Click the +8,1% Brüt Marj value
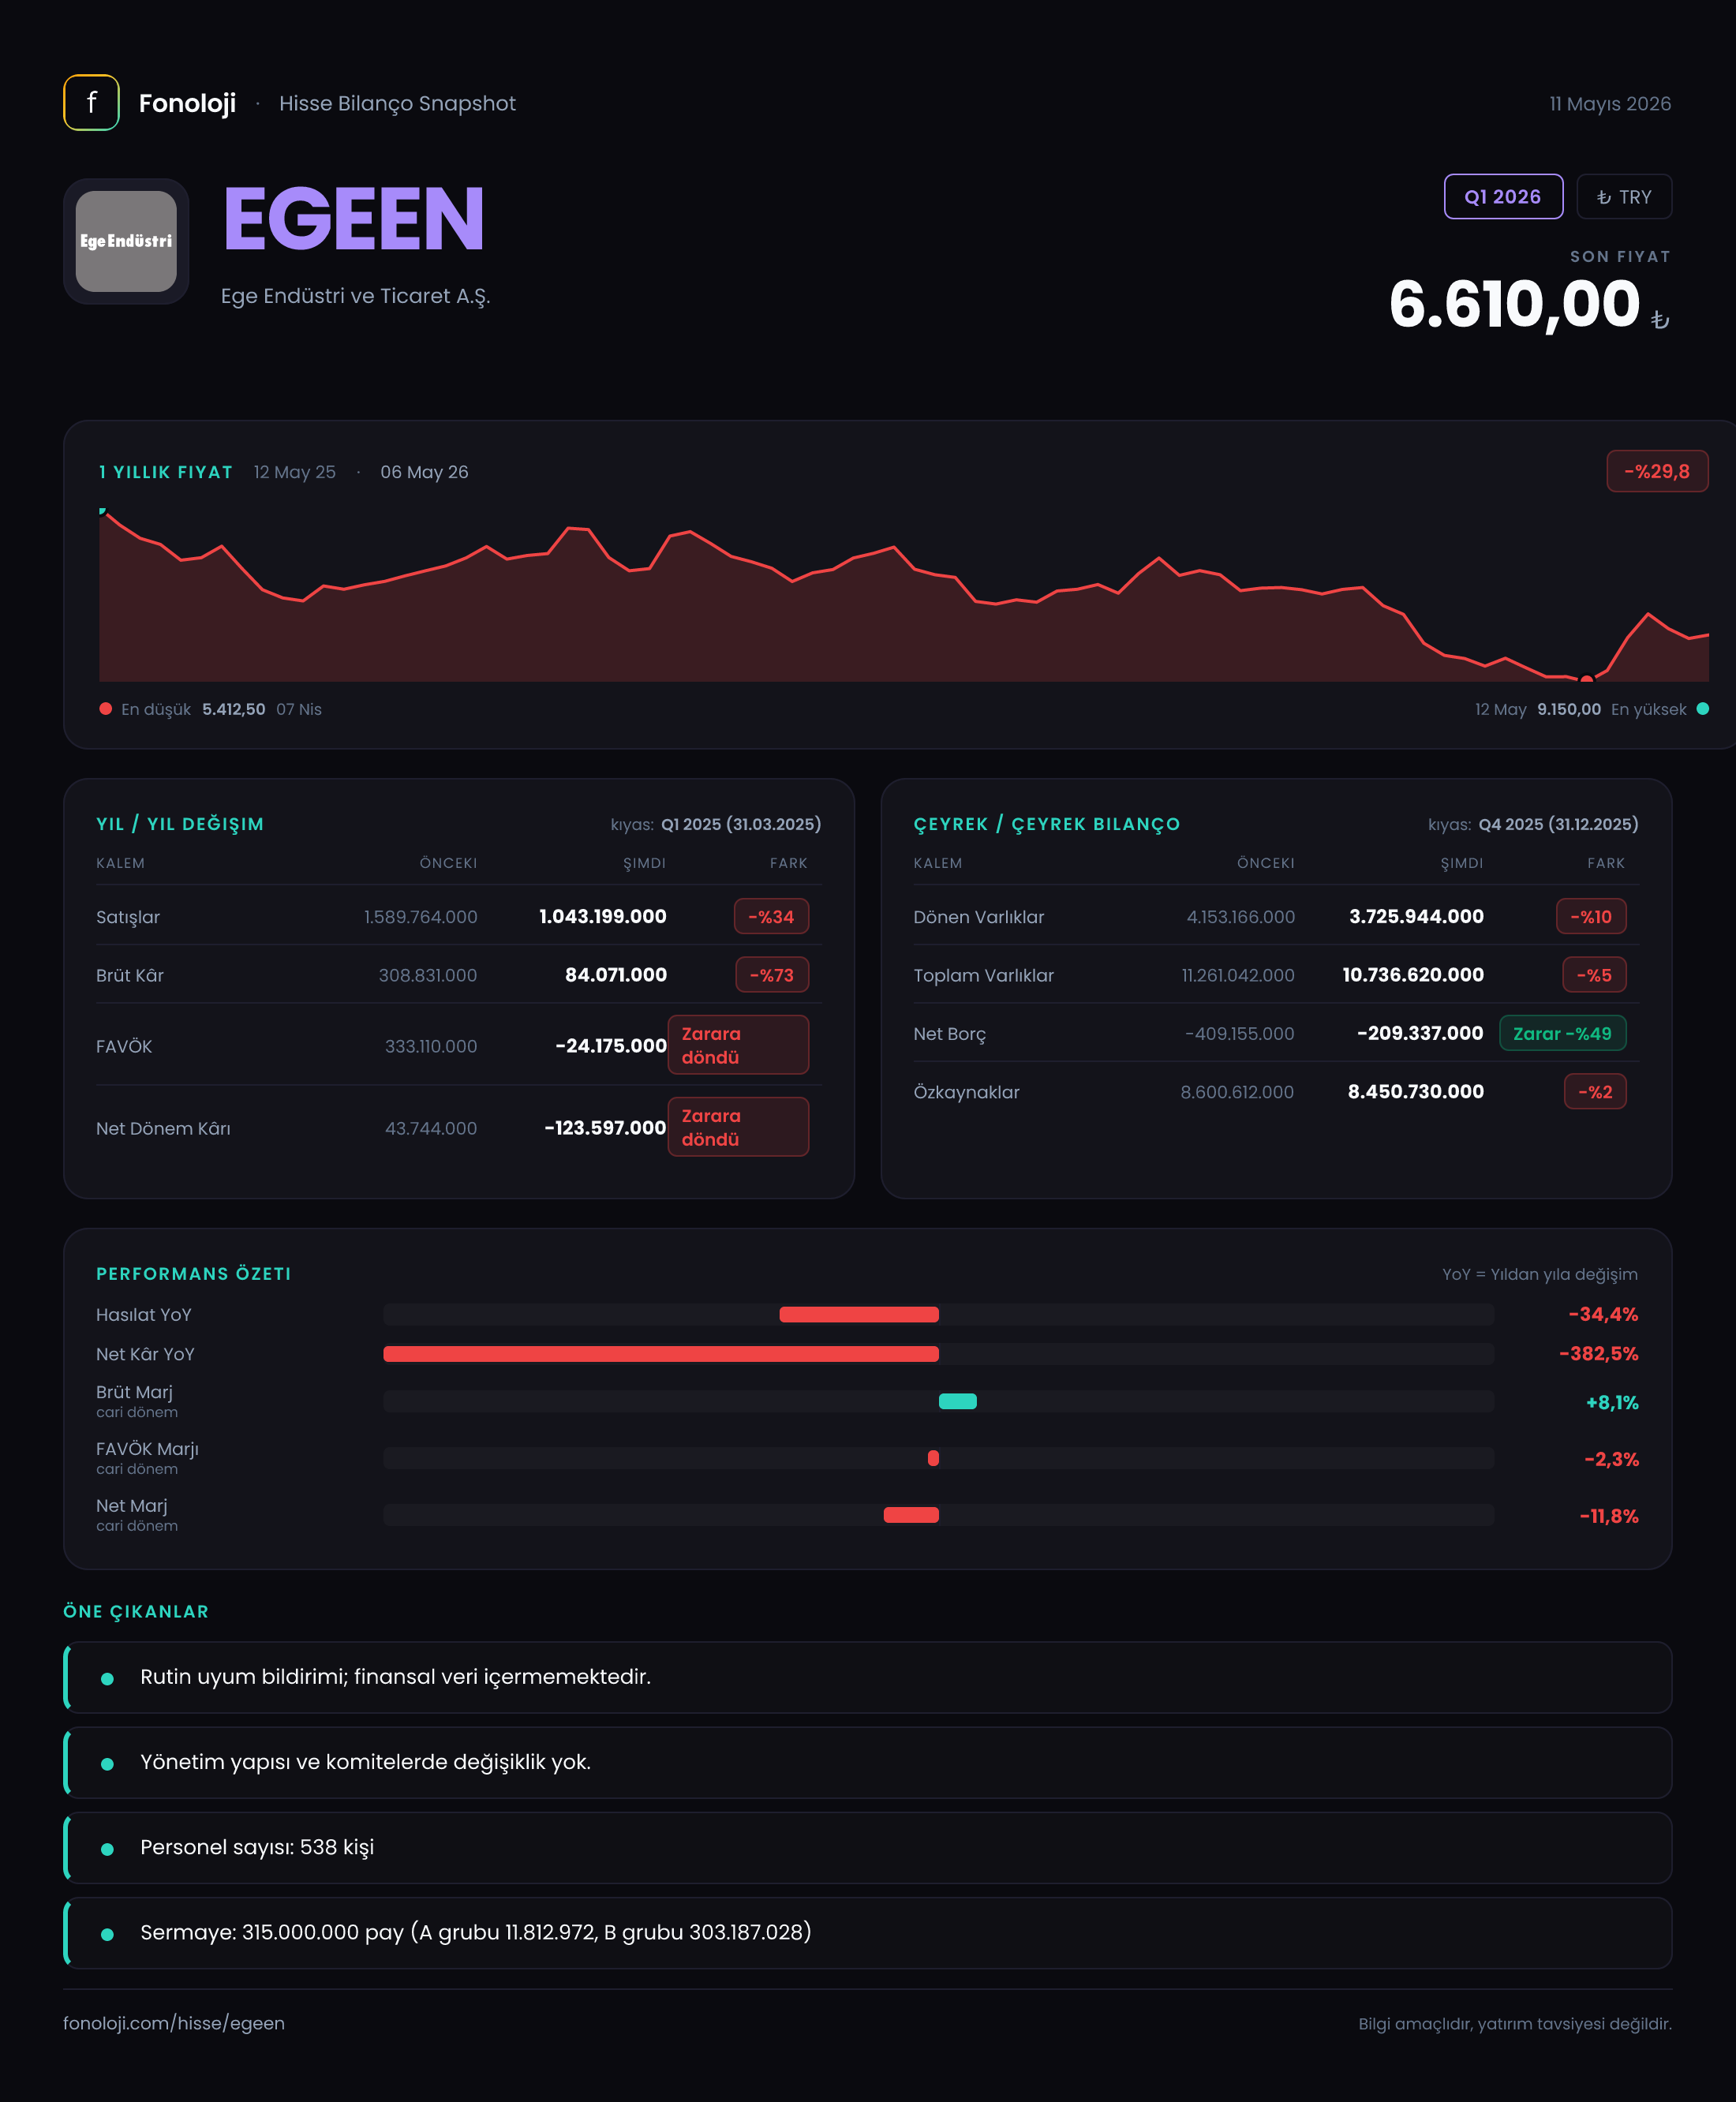The image size is (1736, 2102). tap(1612, 1403)
